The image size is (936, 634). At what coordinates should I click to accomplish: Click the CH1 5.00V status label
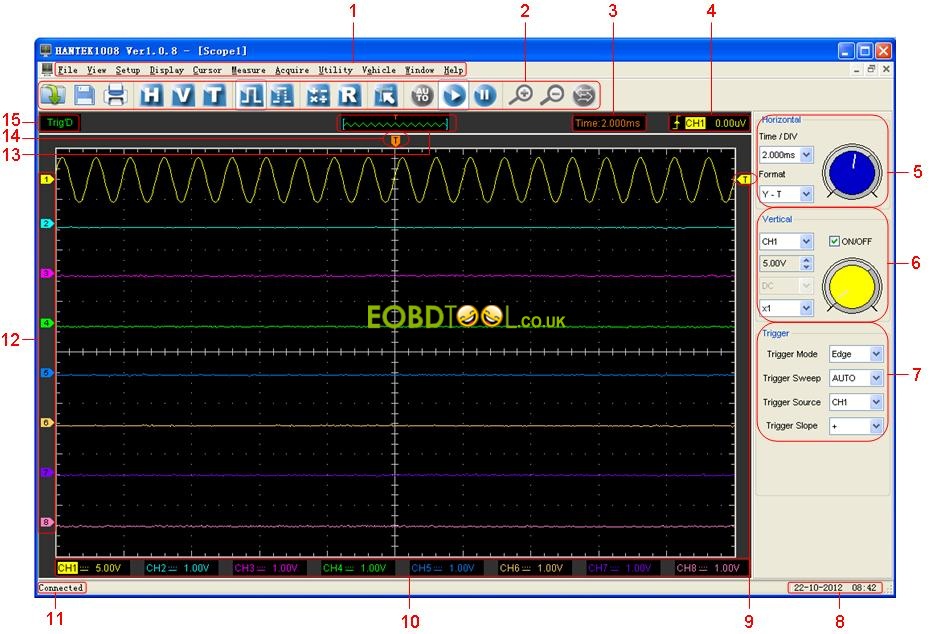pyautogui.click(x=90, y=568)
